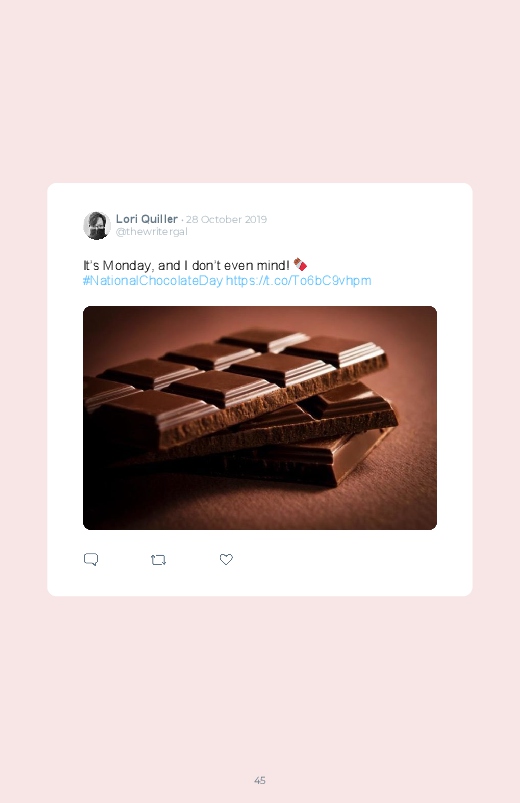This screenshot has height=803, width=520.
Task: Open the Lori Quiller display name
Action: click(x=147, y=219)
